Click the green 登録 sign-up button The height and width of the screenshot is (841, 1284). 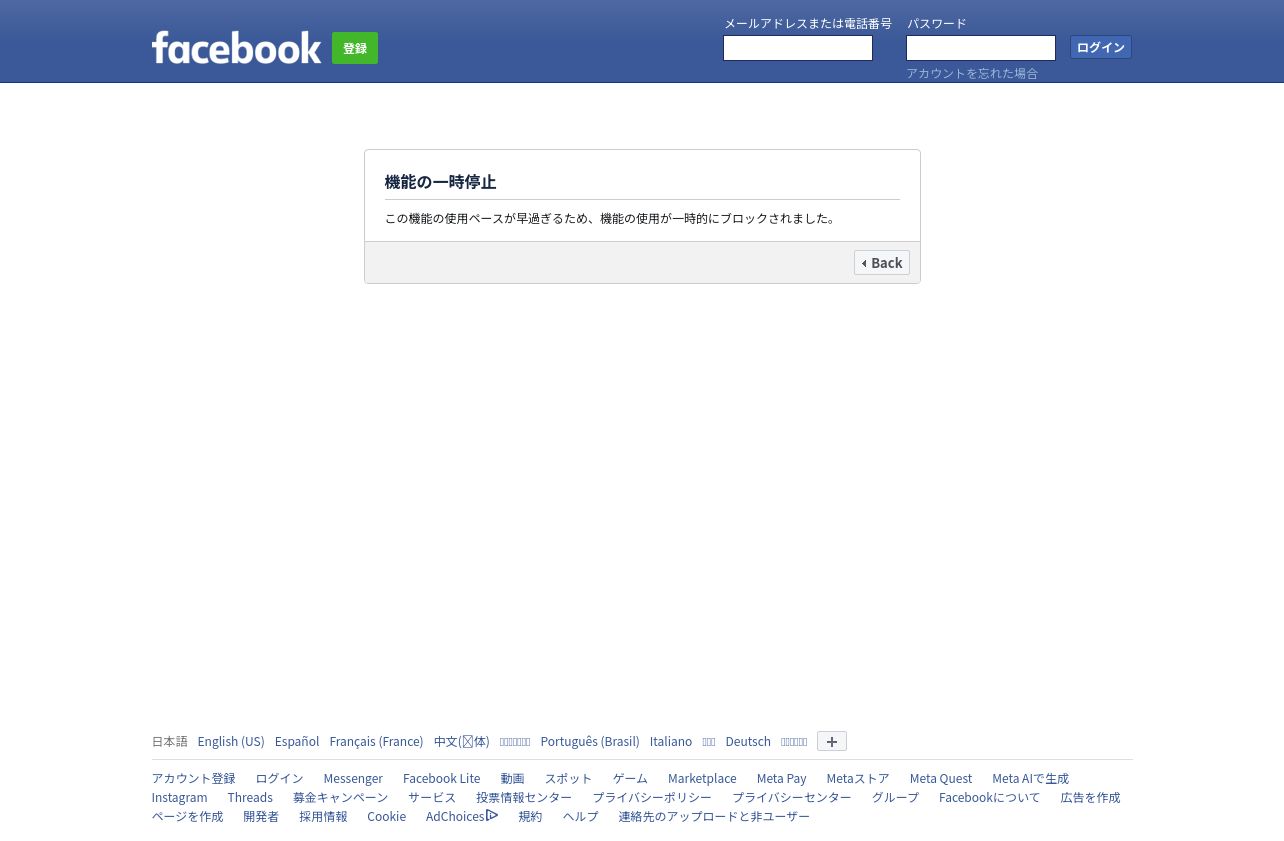coord(355,48)
